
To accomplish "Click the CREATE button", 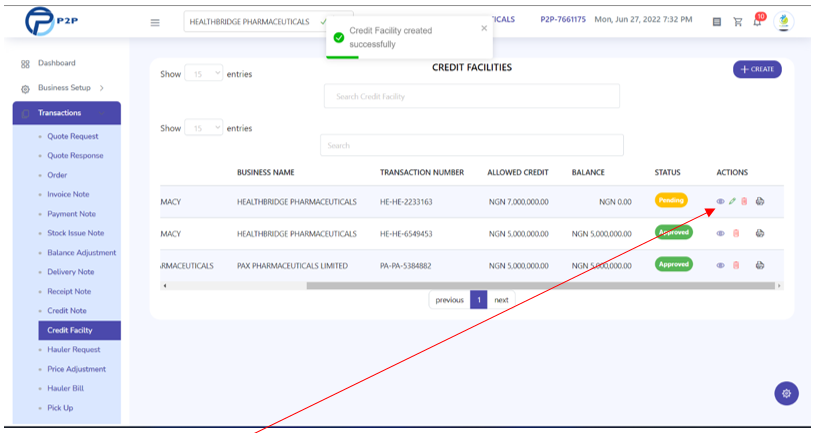I will point(757,69).
